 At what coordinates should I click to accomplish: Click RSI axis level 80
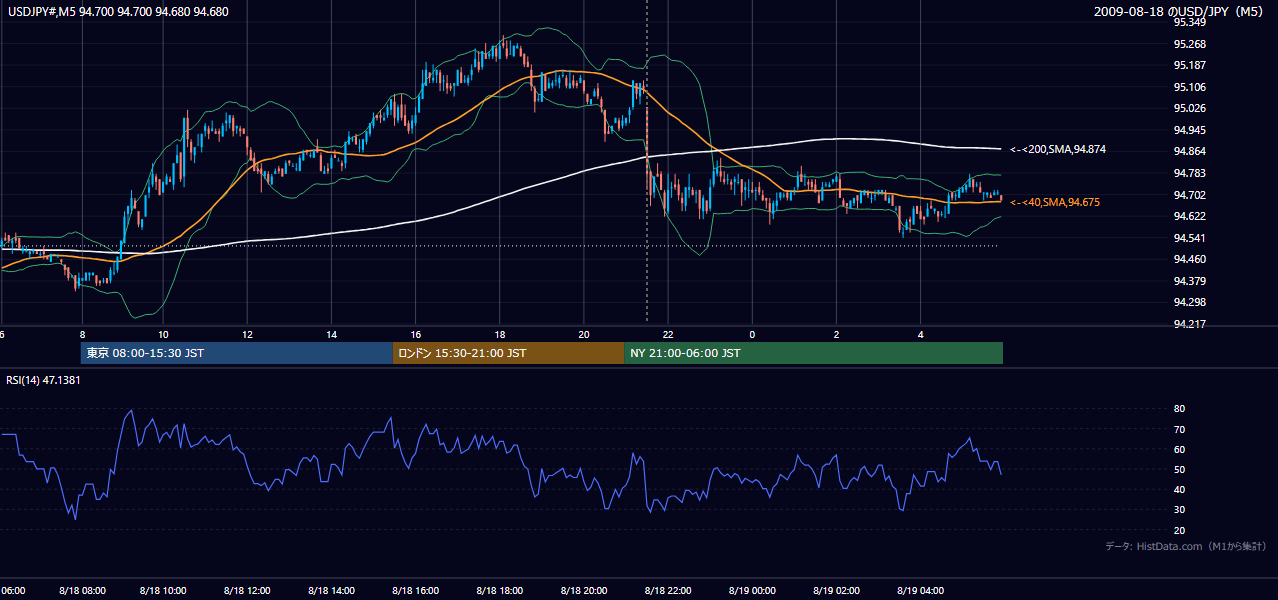tap(1179, 409)
